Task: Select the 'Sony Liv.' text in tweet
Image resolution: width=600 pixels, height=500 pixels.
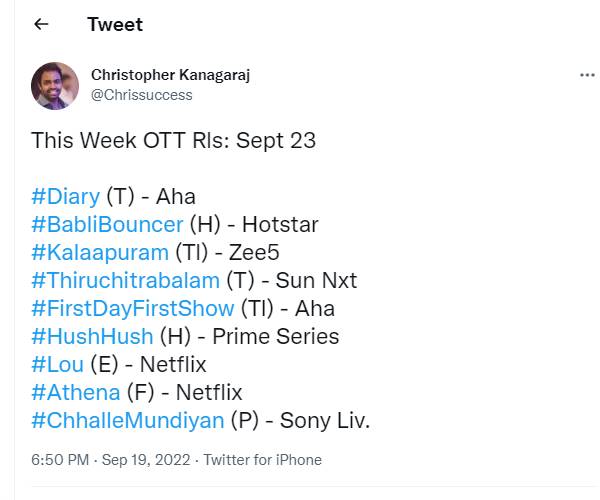Action: (325, 420)
